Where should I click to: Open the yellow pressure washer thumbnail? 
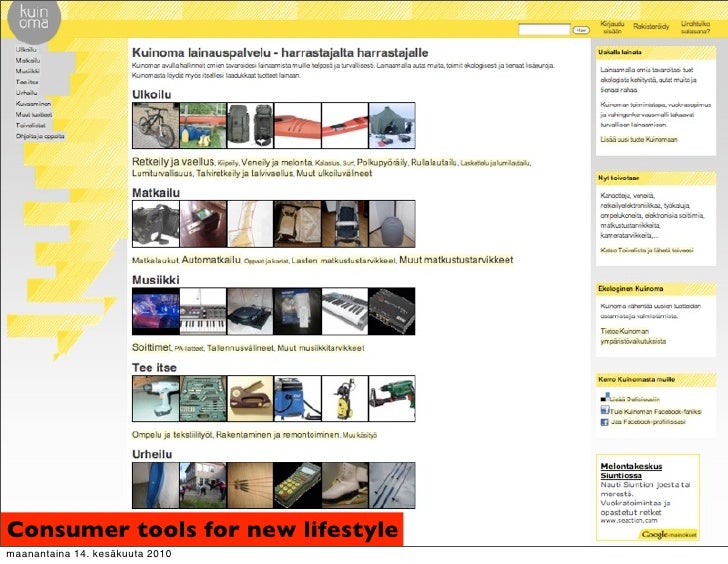click(344, 399)
